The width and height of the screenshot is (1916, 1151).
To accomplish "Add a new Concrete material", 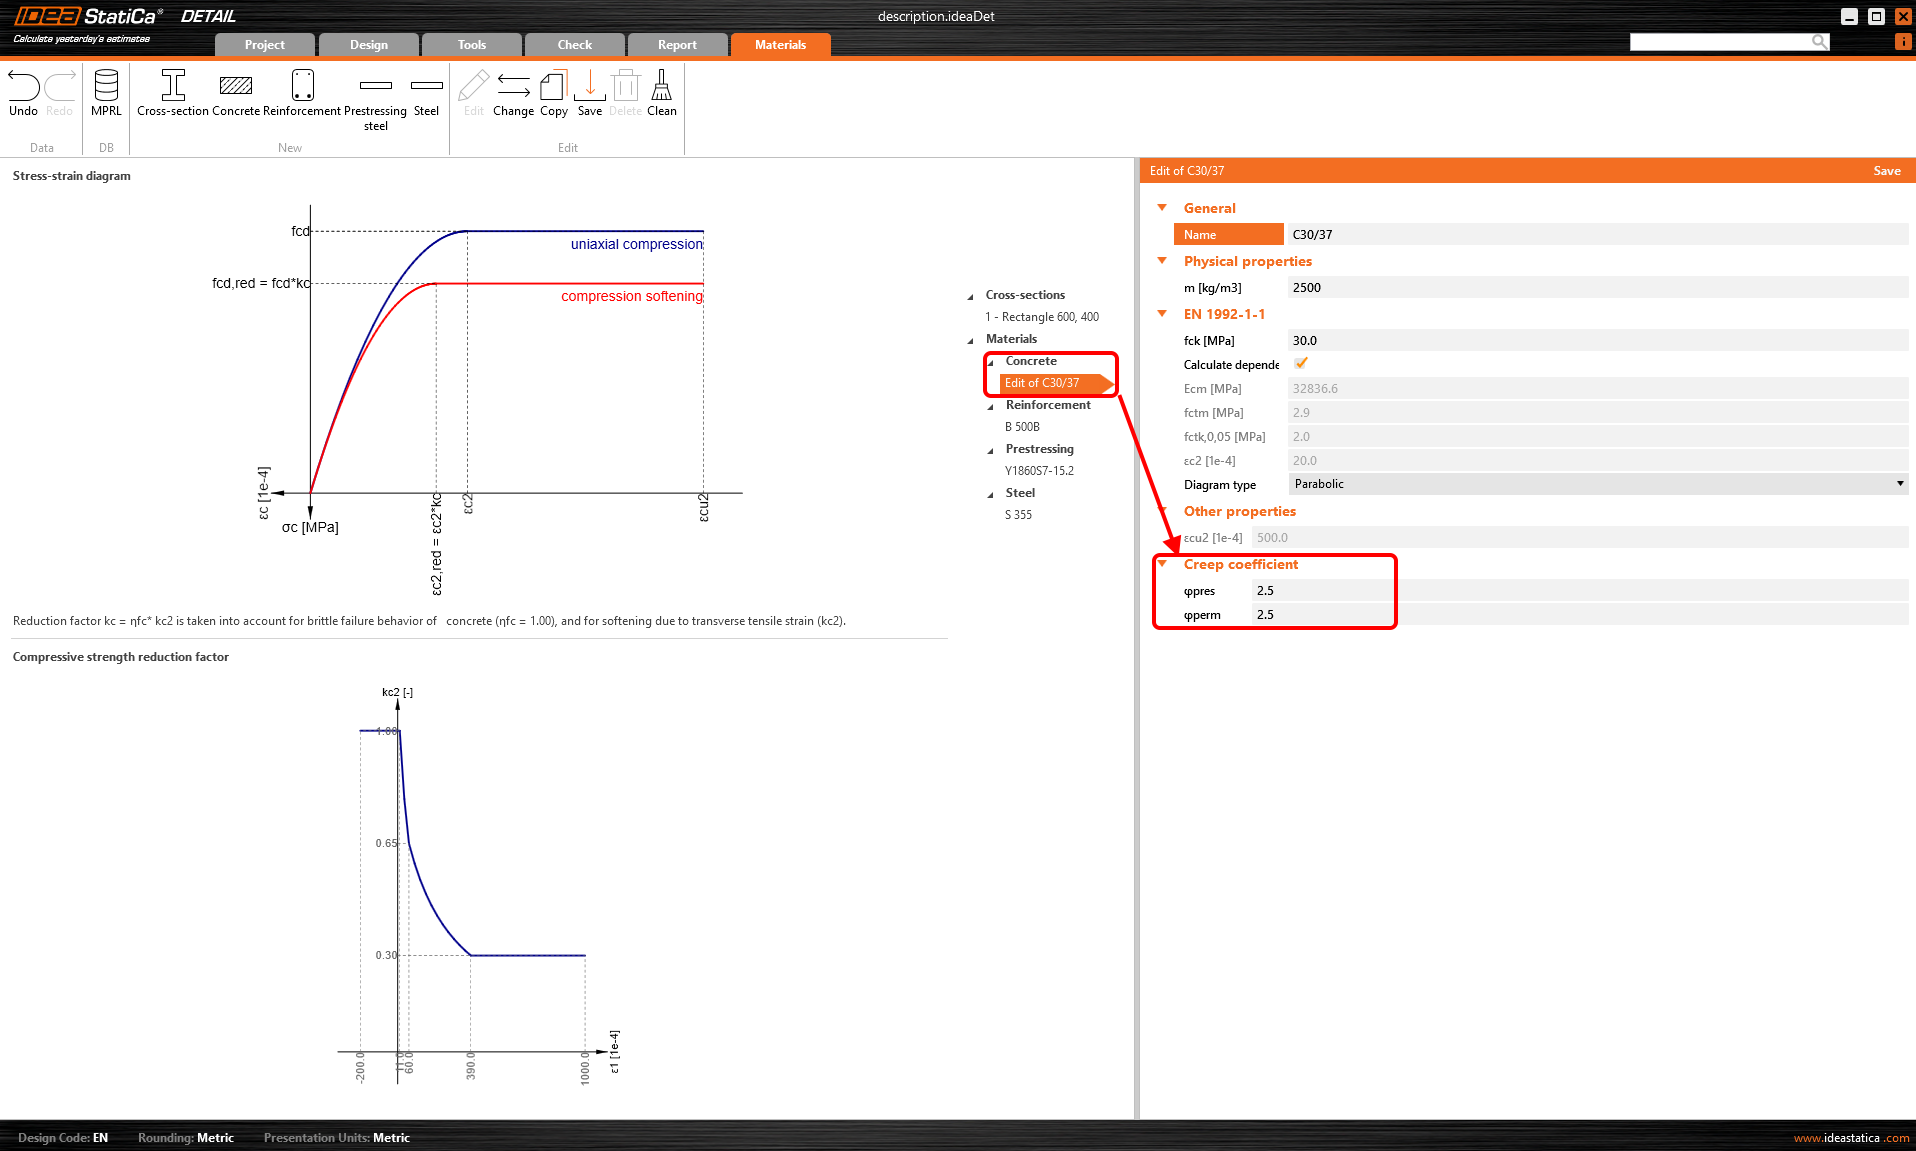I will click(x=236, y=88).
